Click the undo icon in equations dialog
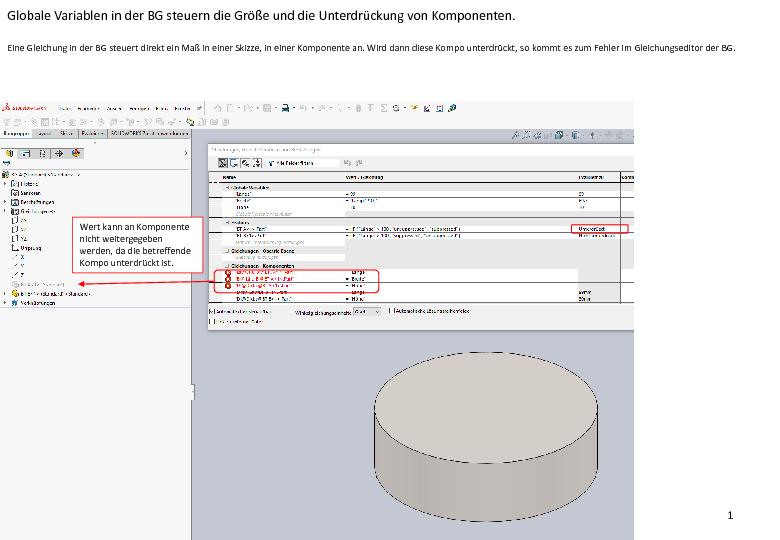This screenshot has height=540, width=780. (x=347, y=163)
